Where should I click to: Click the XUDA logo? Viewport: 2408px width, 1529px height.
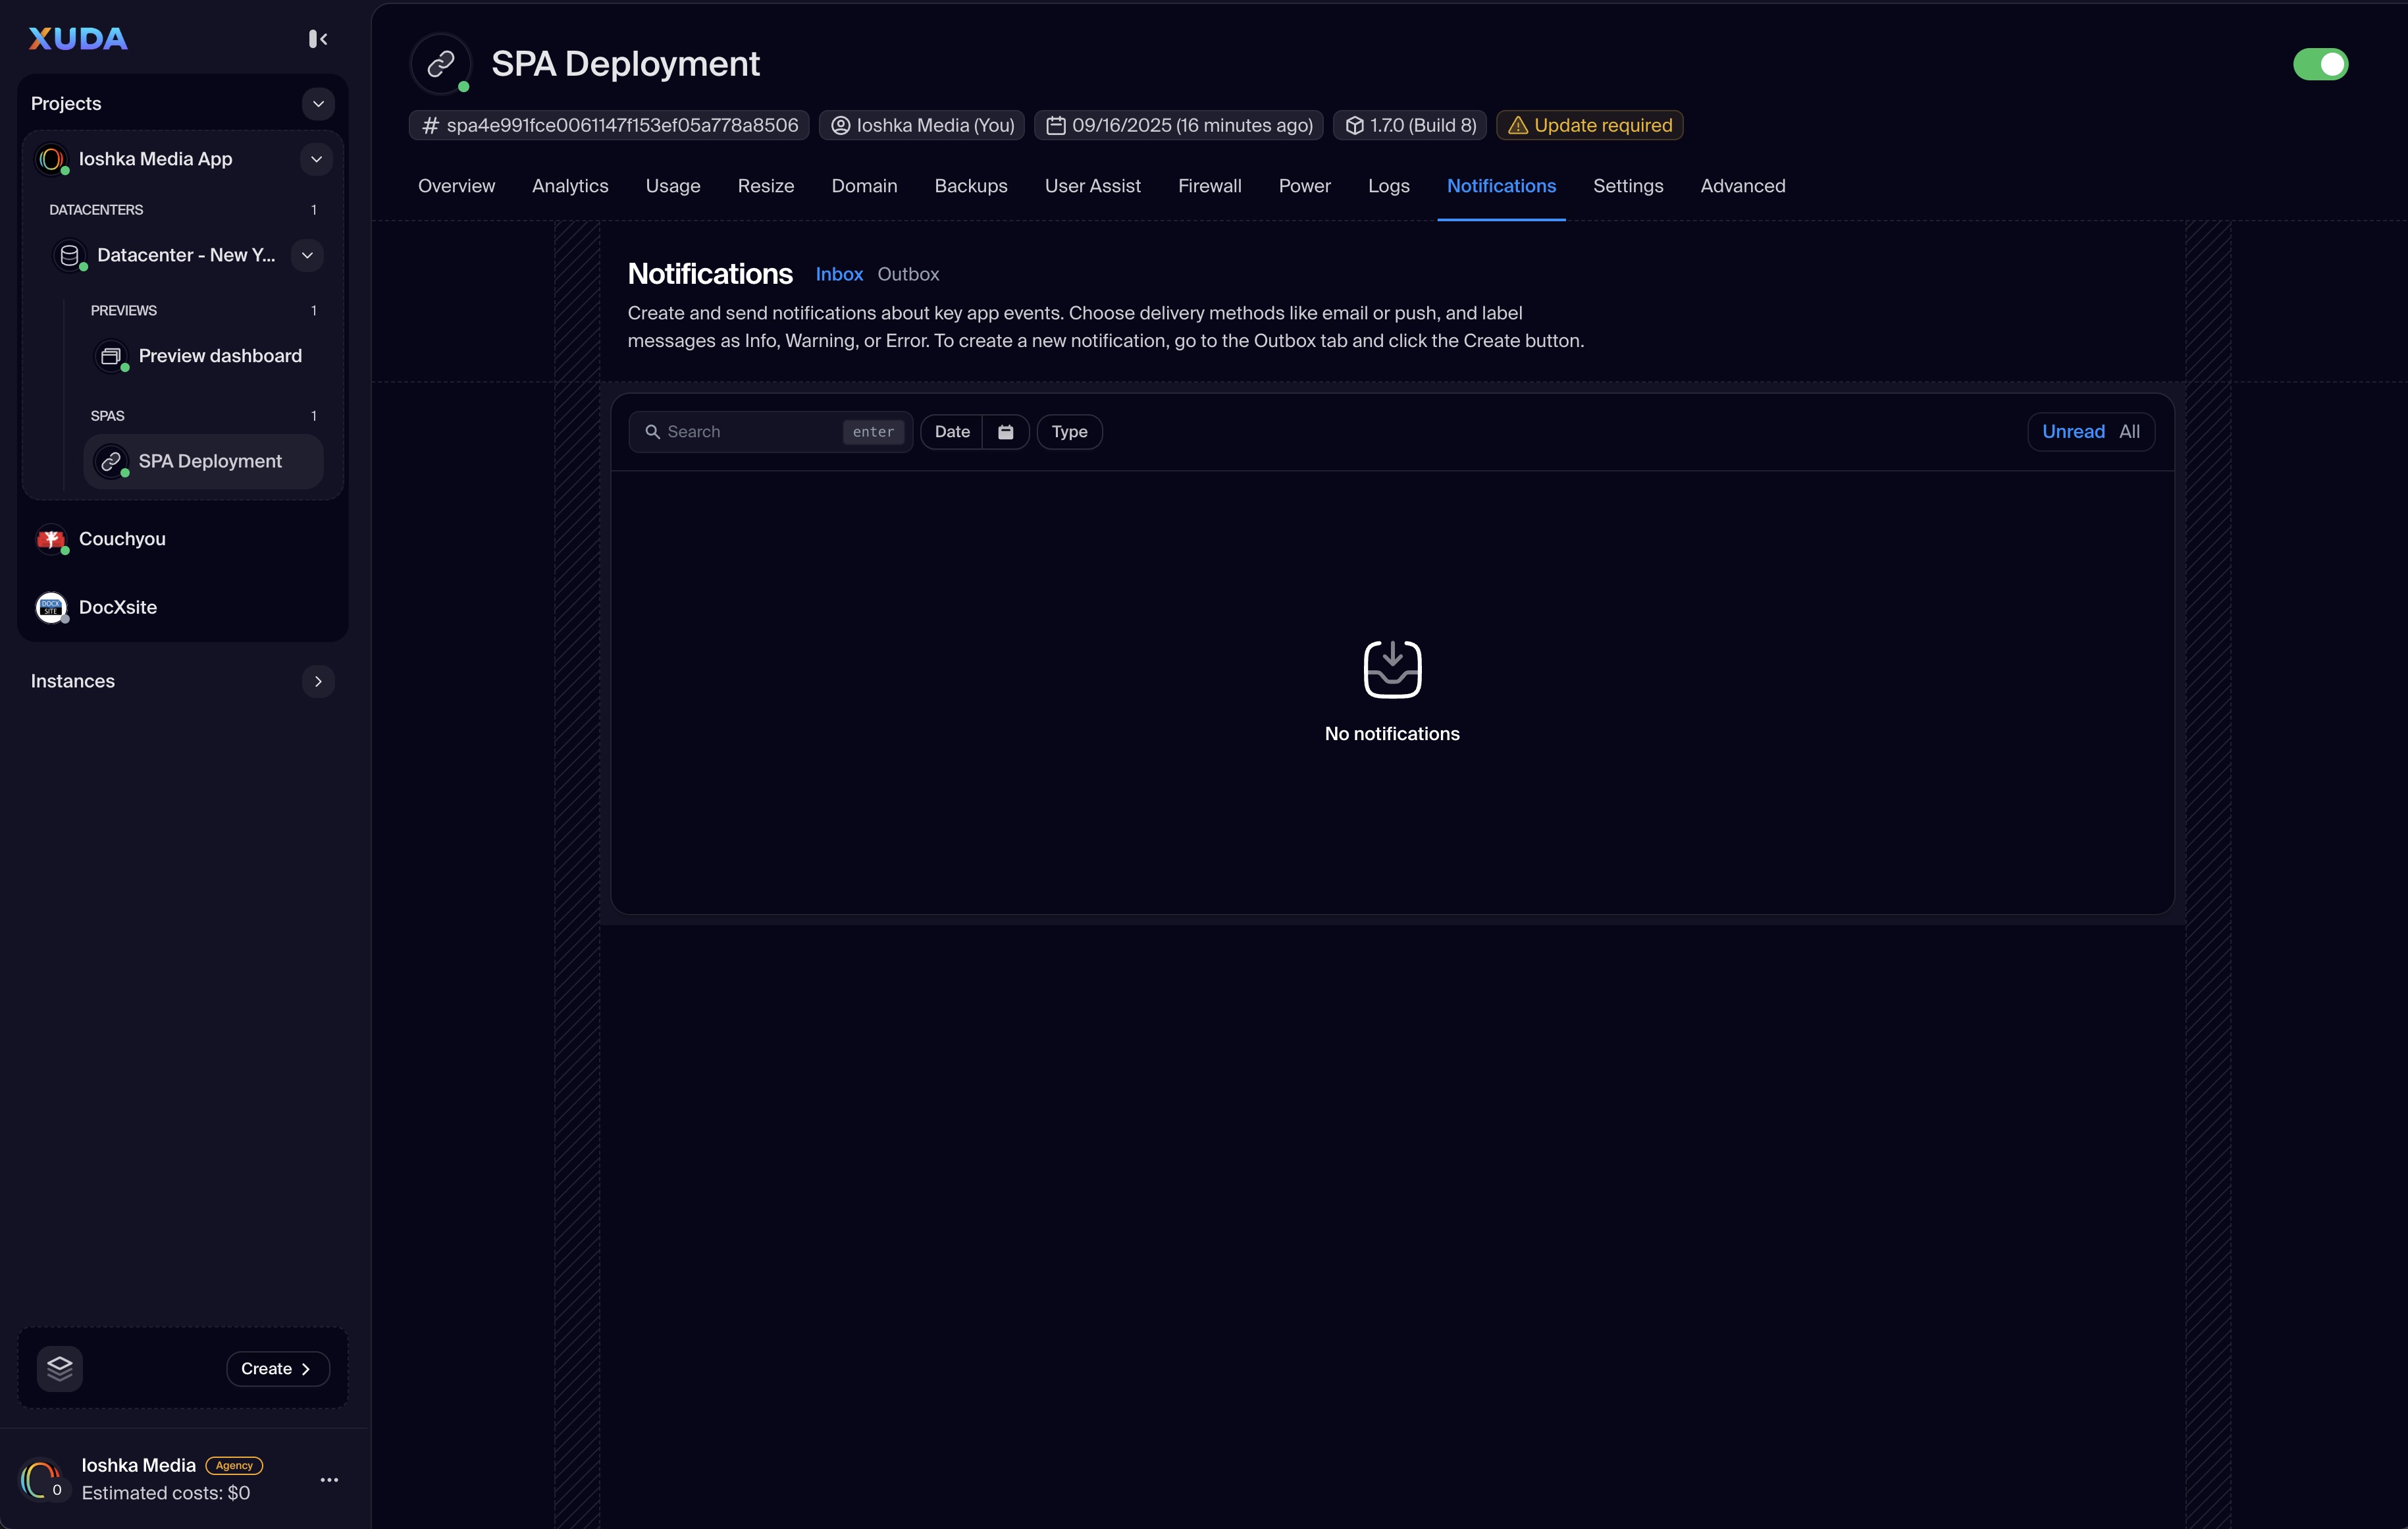78,39
